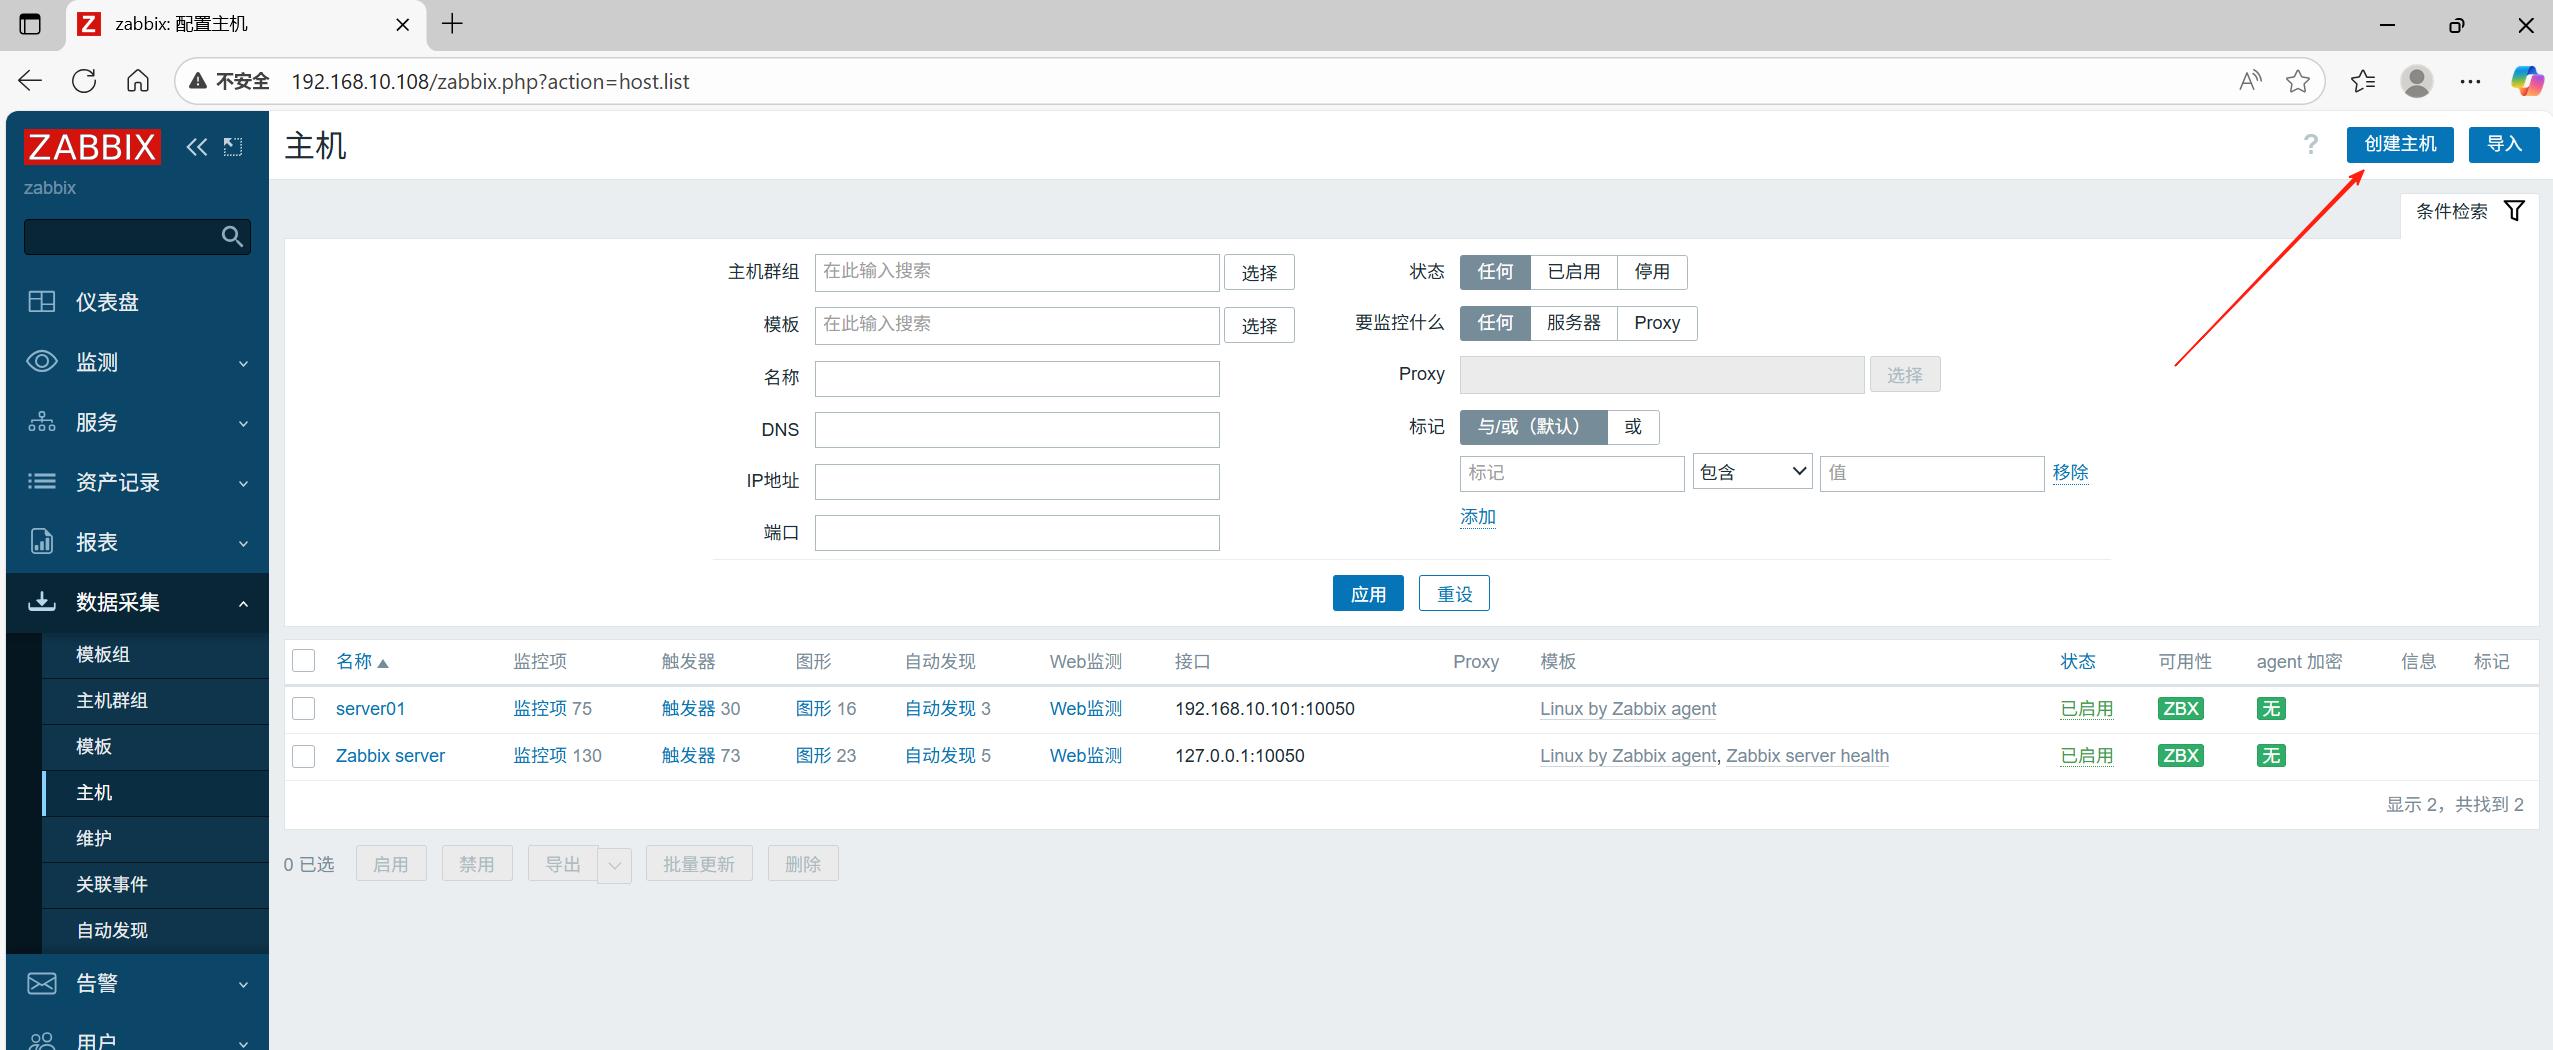
Task: Click the read aloud icon
Action: click(2250, 81)
